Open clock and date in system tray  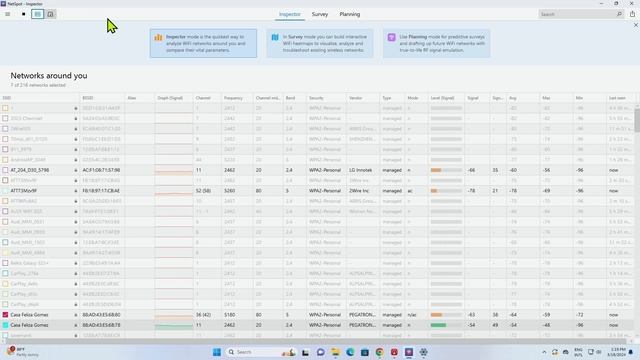click(x=615, y=352)
